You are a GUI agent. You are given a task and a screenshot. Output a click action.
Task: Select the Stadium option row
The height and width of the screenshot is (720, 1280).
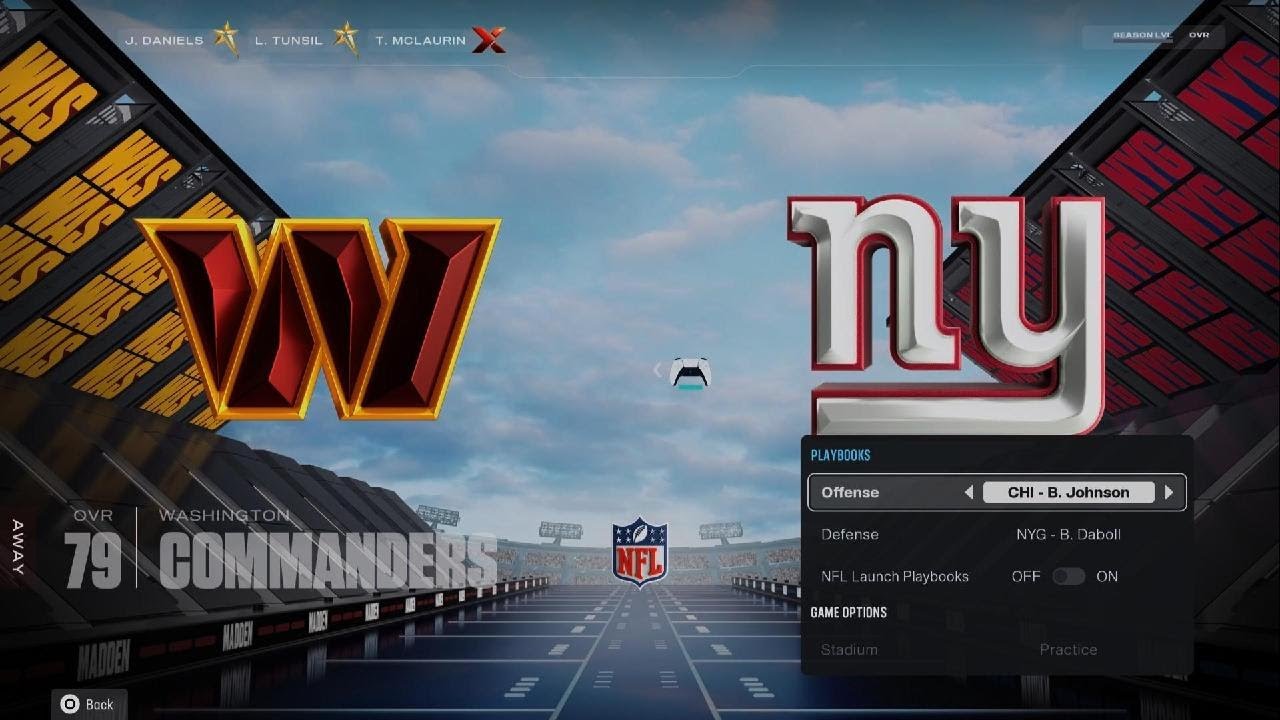click(x=997, y=649)
